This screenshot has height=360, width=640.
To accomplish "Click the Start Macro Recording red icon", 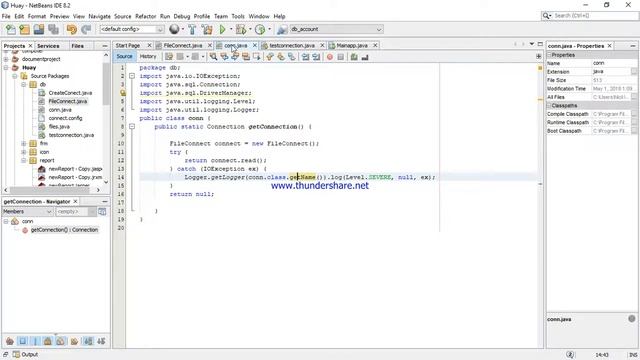I will tap(330, 57).
